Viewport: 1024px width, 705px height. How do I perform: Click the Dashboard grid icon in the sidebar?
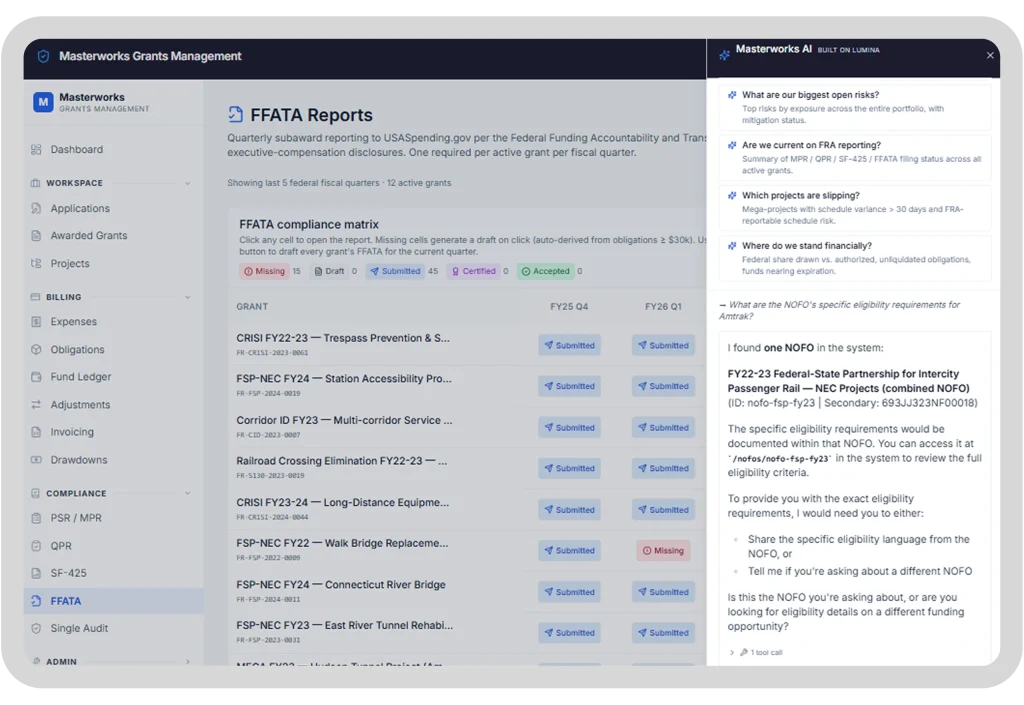(36, 149)
